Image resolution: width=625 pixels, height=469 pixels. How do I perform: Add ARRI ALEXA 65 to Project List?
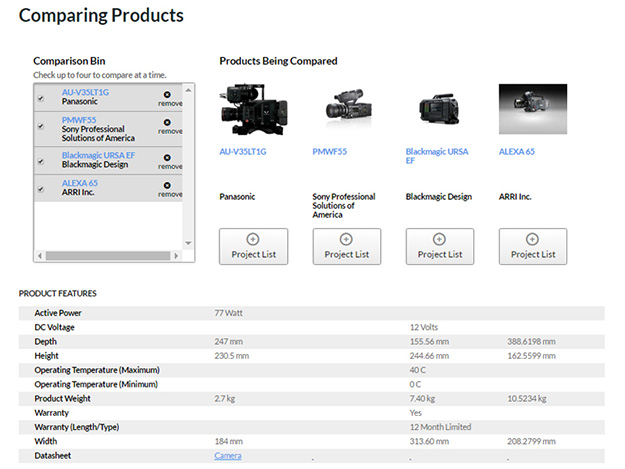pyautogui.click(x=532, y=246)
